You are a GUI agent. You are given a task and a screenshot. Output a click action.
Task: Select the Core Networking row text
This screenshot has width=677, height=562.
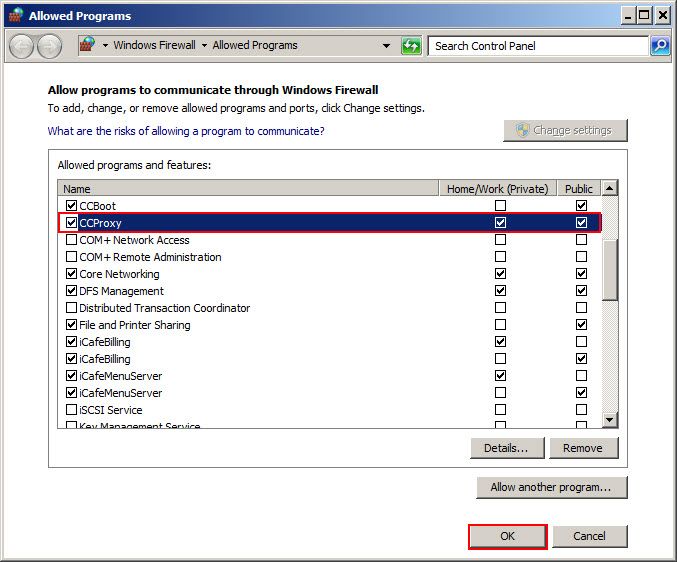pyautogui.click(x=119, y=274)
